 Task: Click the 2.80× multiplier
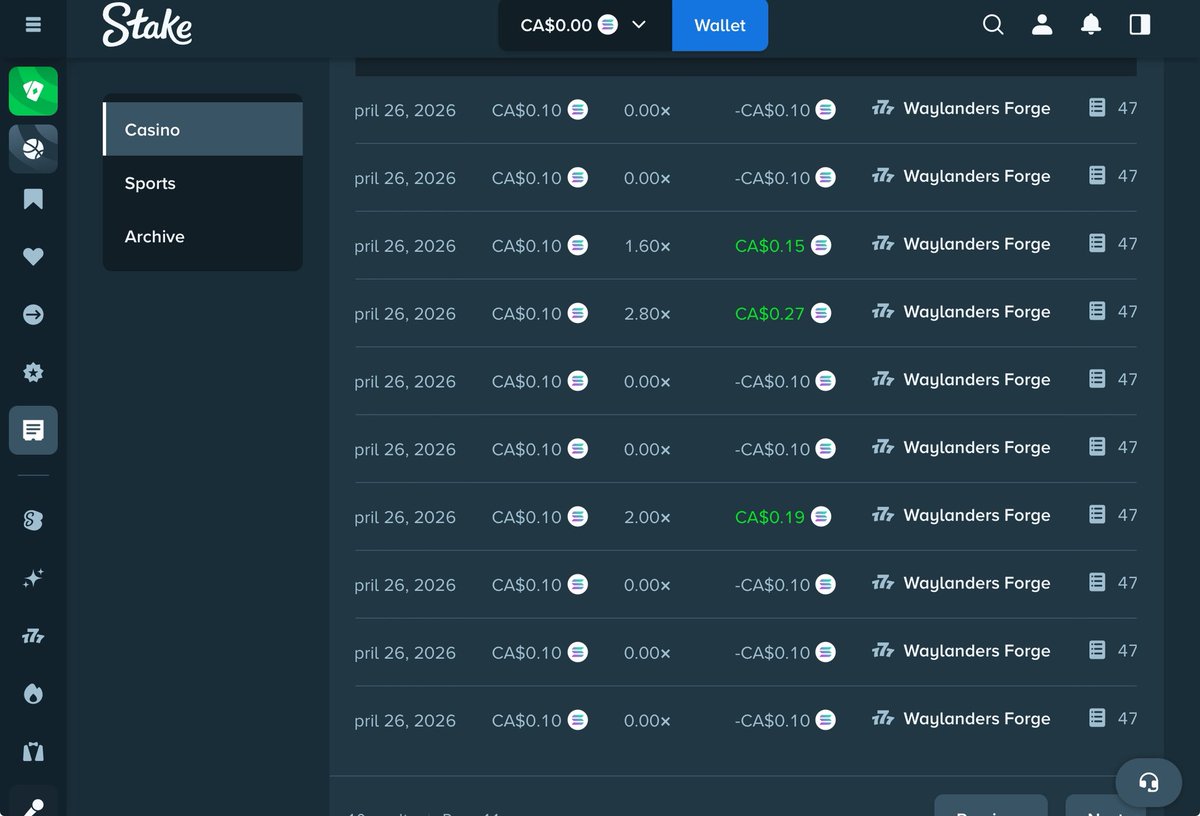click(647, 313)
